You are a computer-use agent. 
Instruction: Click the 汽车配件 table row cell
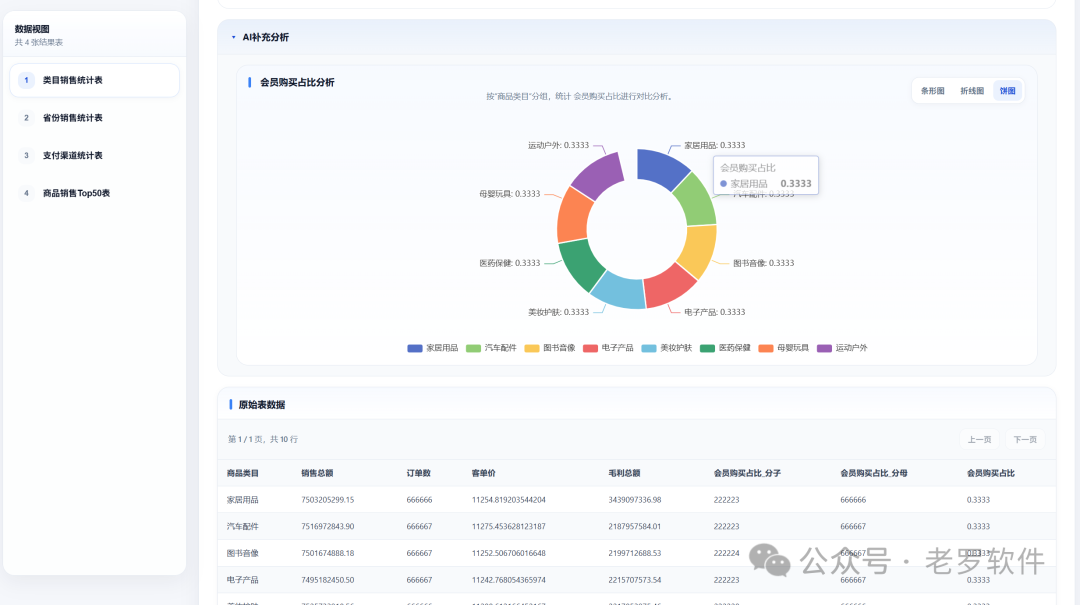pos(242,526)
